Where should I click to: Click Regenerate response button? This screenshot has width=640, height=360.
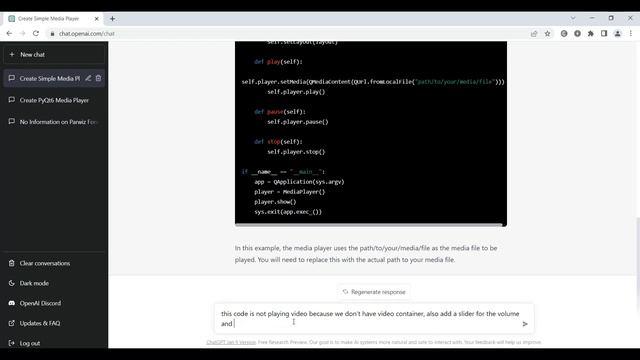[x=374, y=292]
